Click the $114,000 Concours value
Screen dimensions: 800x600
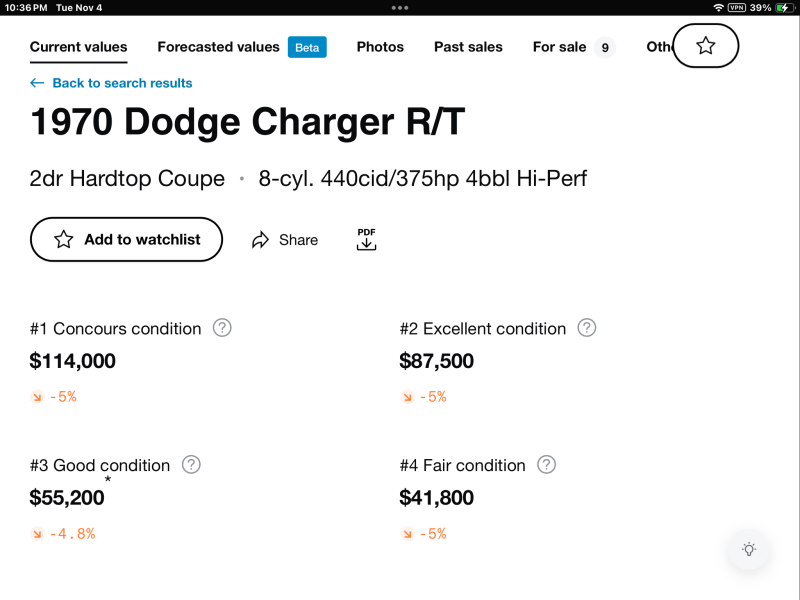pos(73,361)
